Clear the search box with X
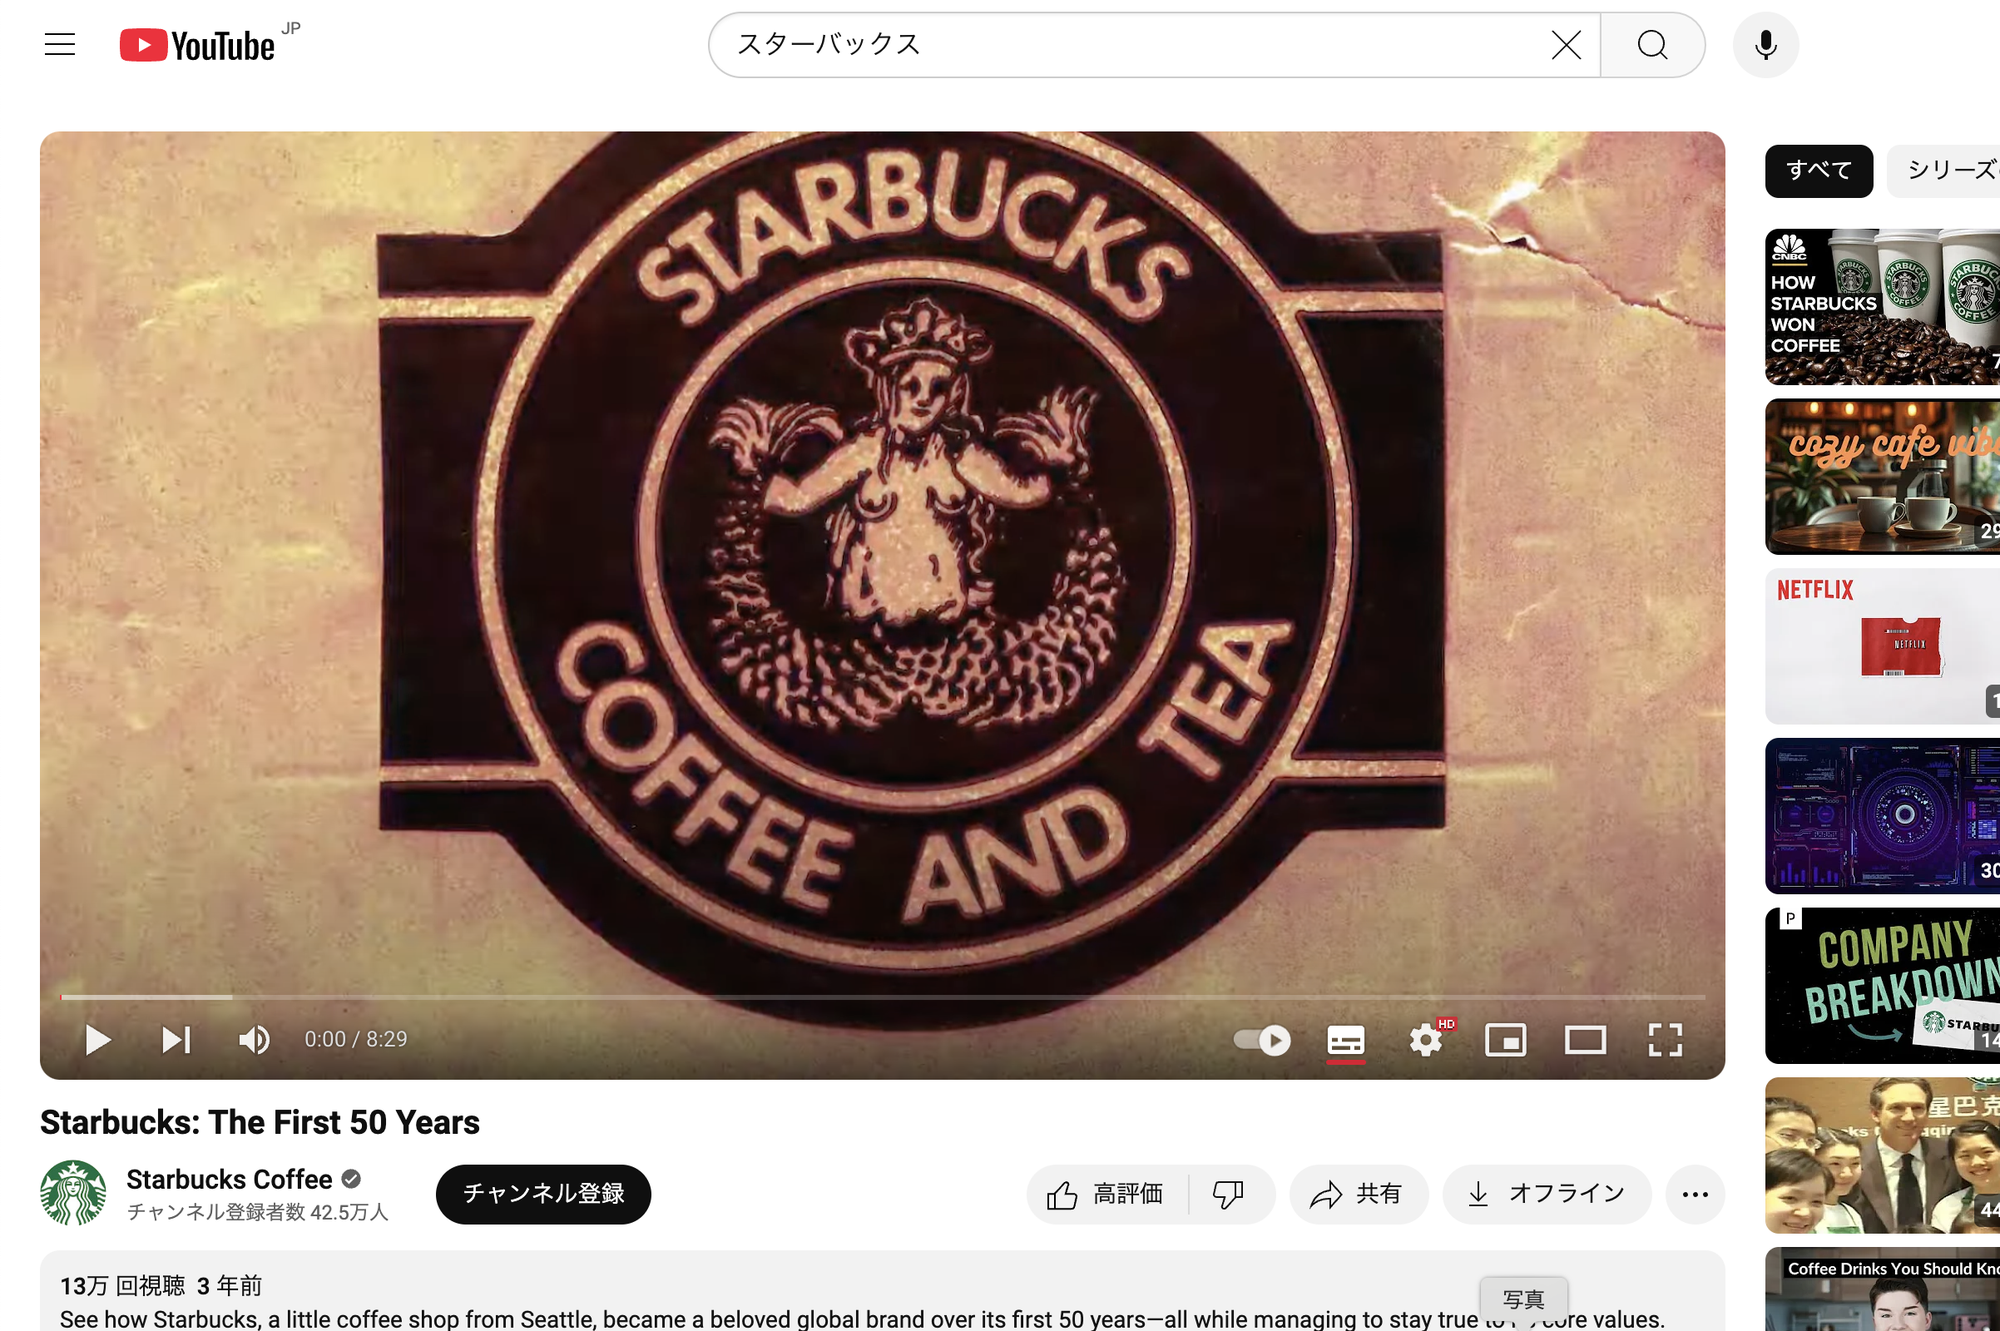Screen dimensions: 2000x1331 coord(1566,45)
